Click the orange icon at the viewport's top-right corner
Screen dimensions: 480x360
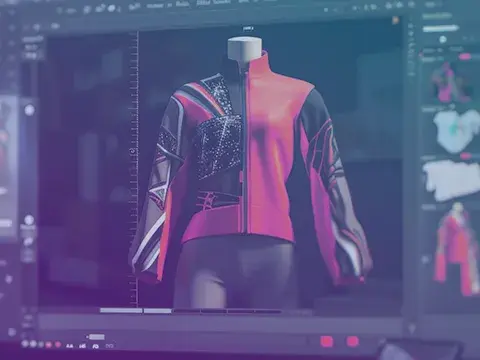tap(396, 20)
